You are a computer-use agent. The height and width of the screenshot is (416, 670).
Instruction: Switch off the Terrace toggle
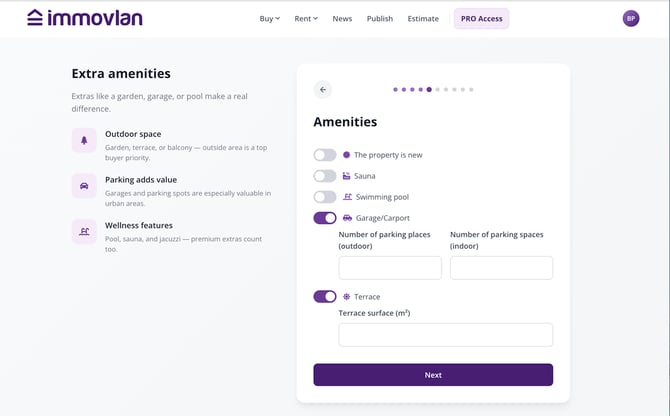pyautogui.click(x=325, y=296)
